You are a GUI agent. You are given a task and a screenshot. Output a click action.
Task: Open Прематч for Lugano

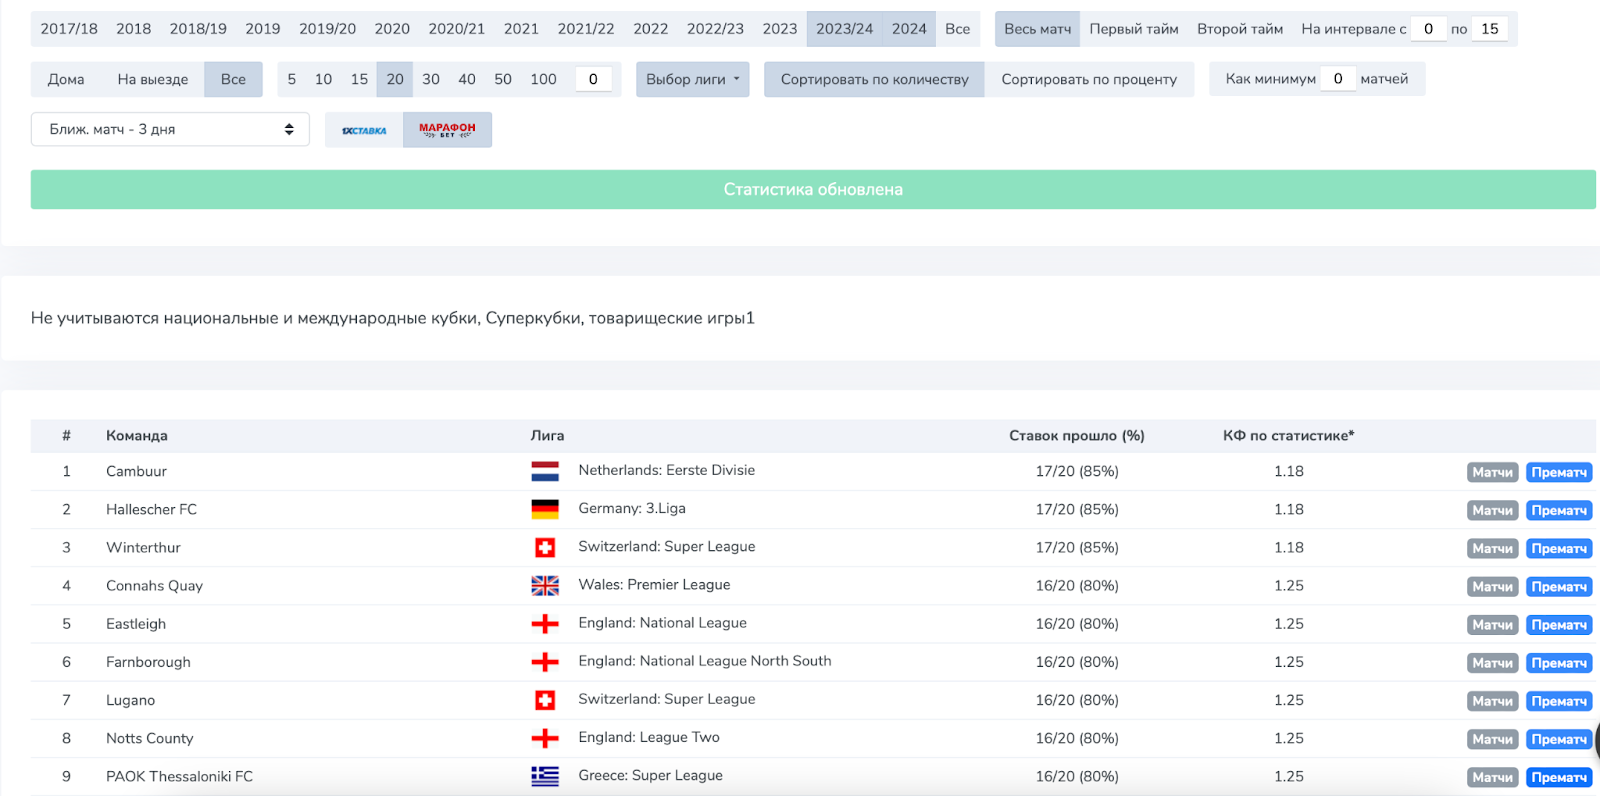(1559, 701)
